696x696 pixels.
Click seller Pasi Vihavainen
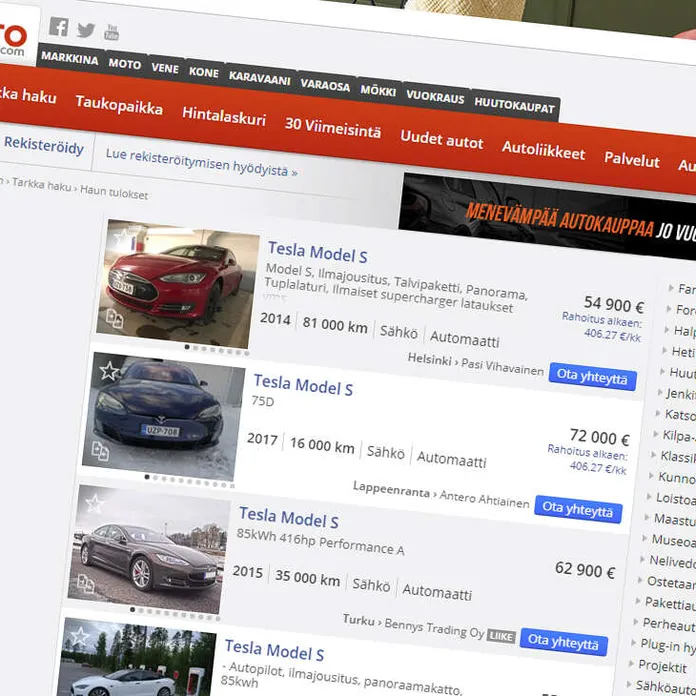tap(502, 367)
